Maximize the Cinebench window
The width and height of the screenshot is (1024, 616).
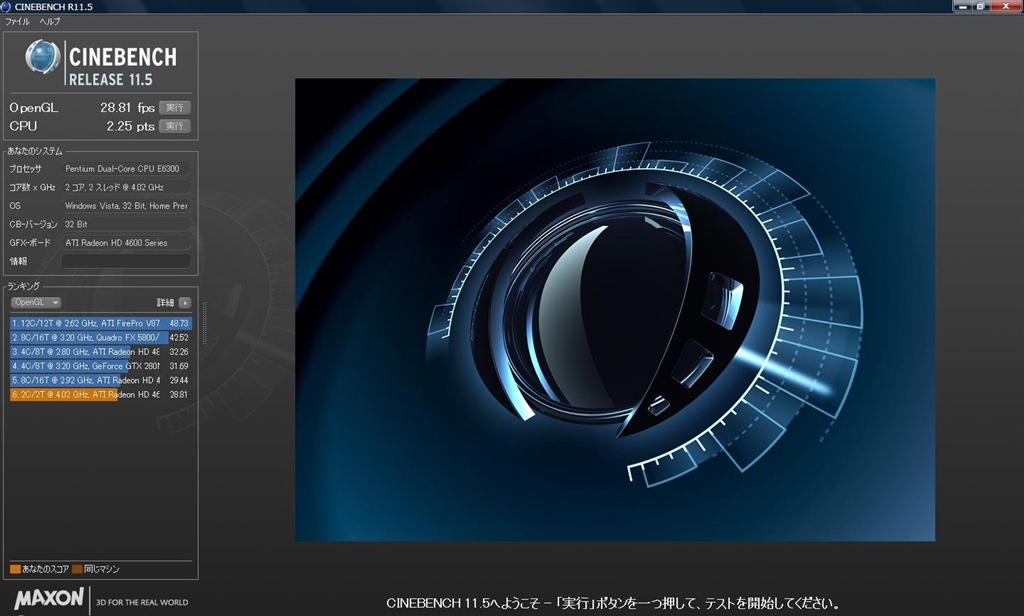(980, 7)
